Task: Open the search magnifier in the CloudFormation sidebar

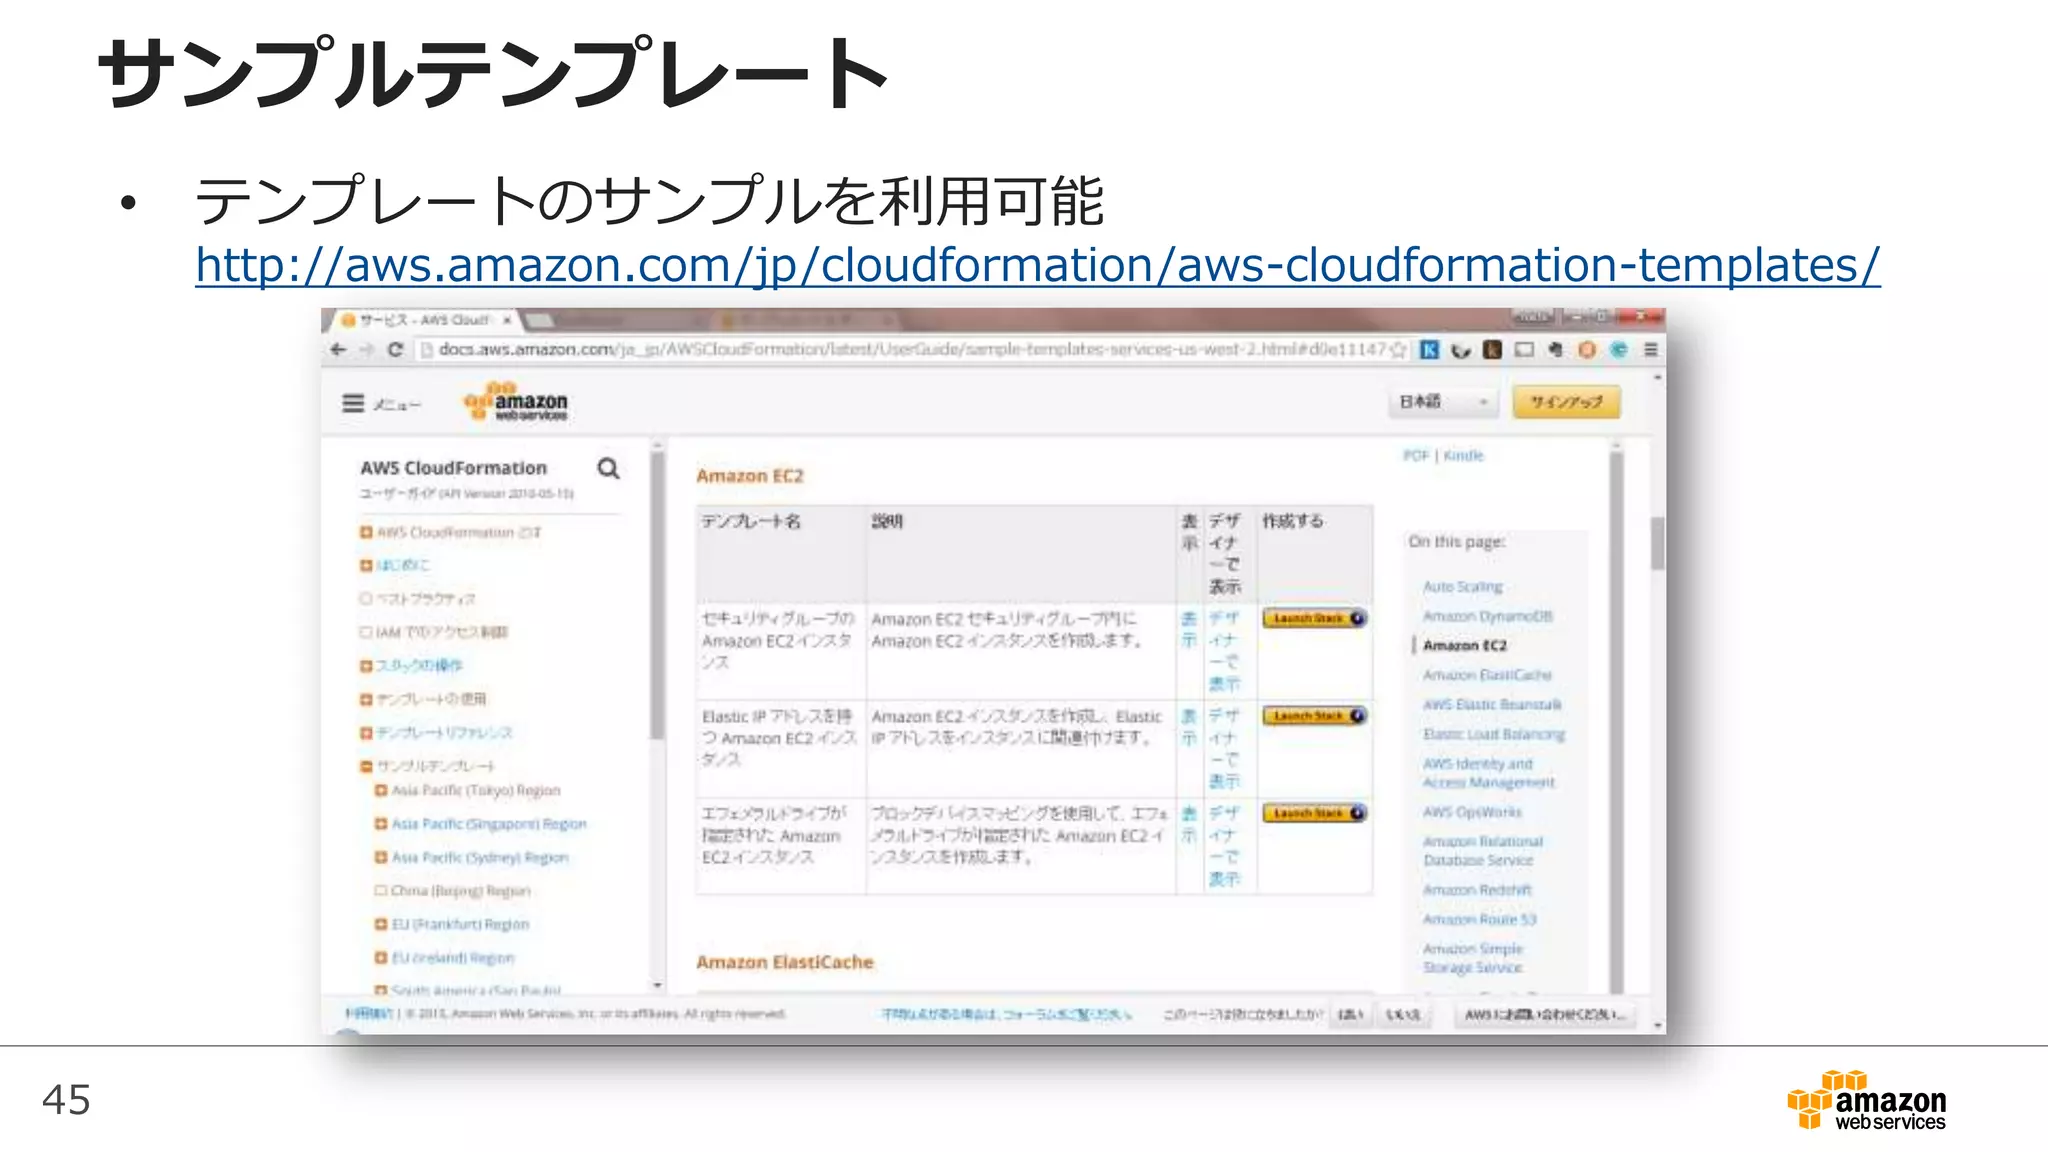Action: [x=608, y=468]
